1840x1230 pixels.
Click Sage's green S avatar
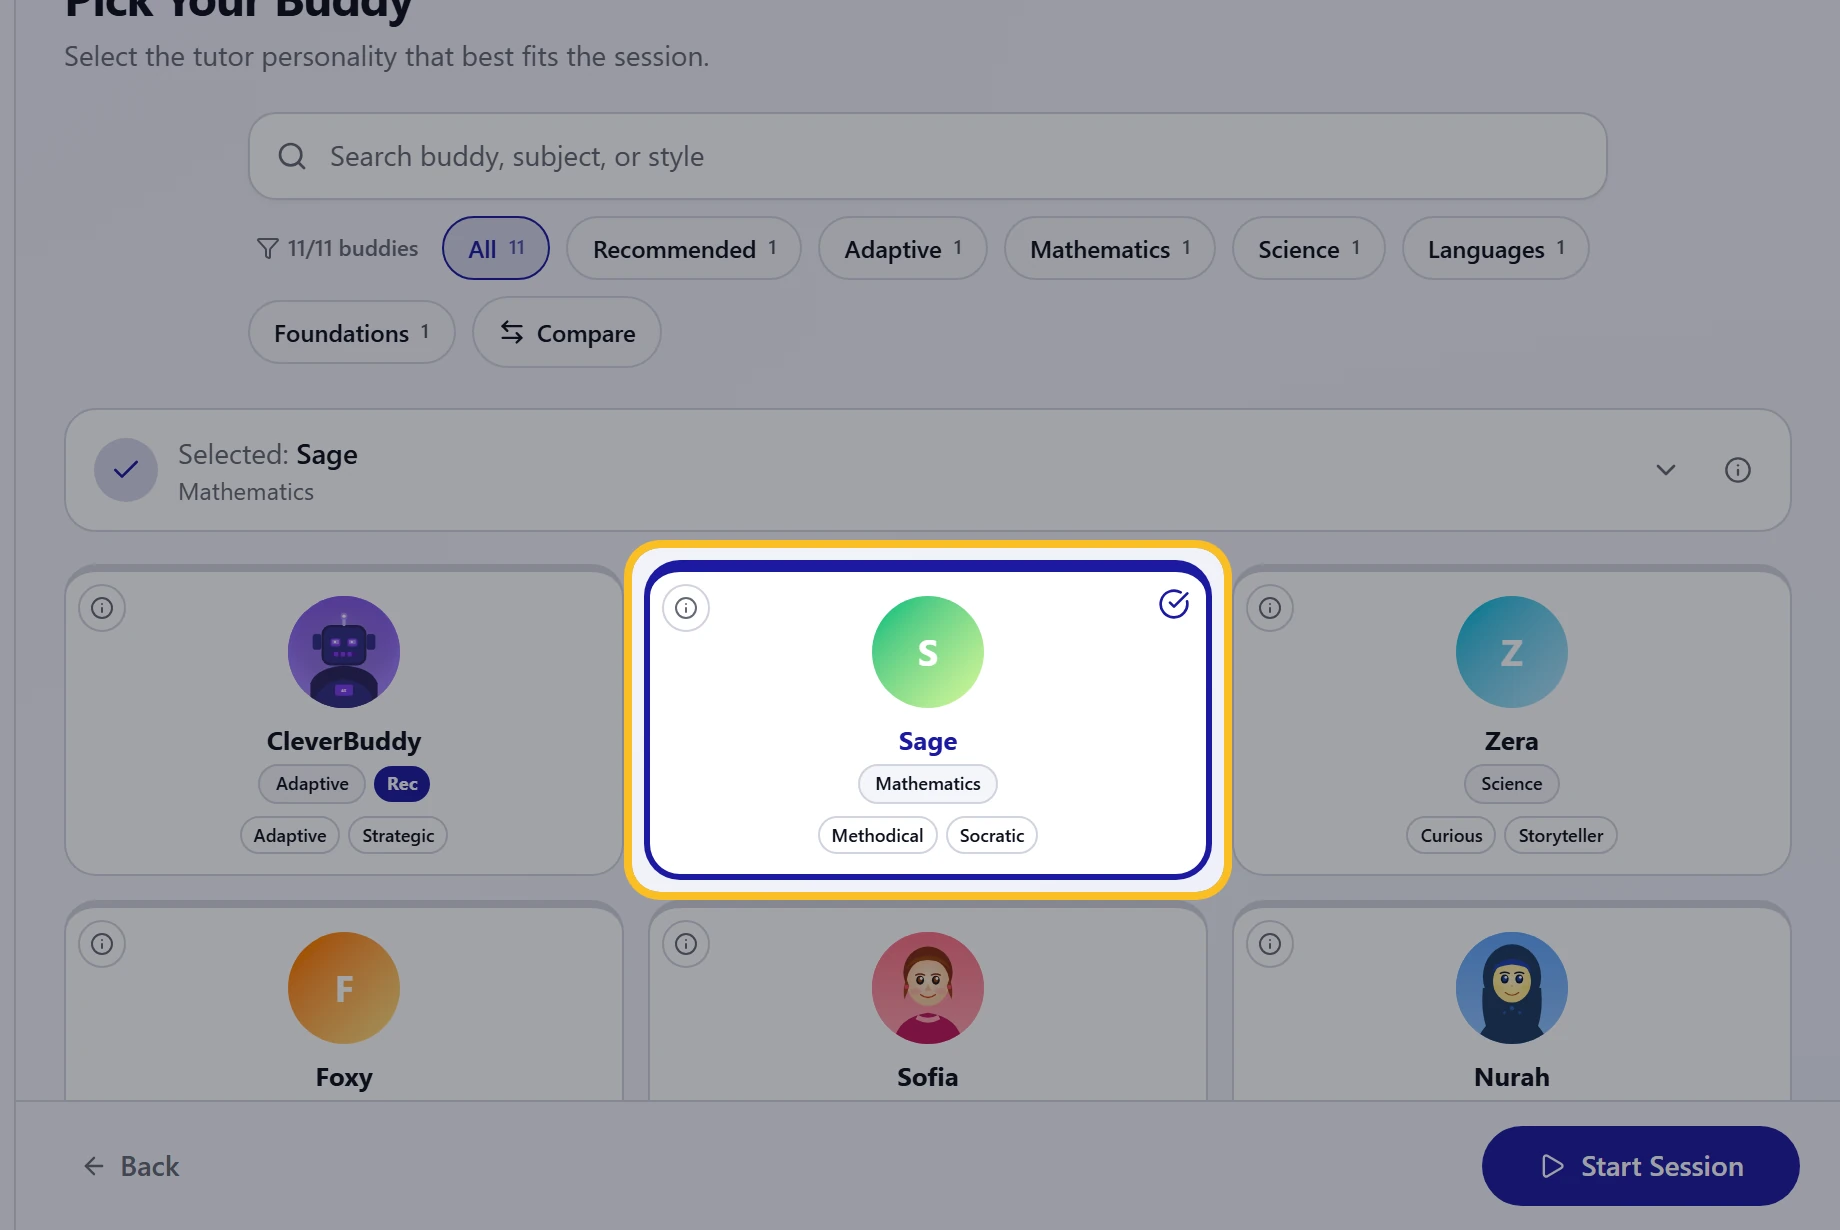(x=928, y=652)
